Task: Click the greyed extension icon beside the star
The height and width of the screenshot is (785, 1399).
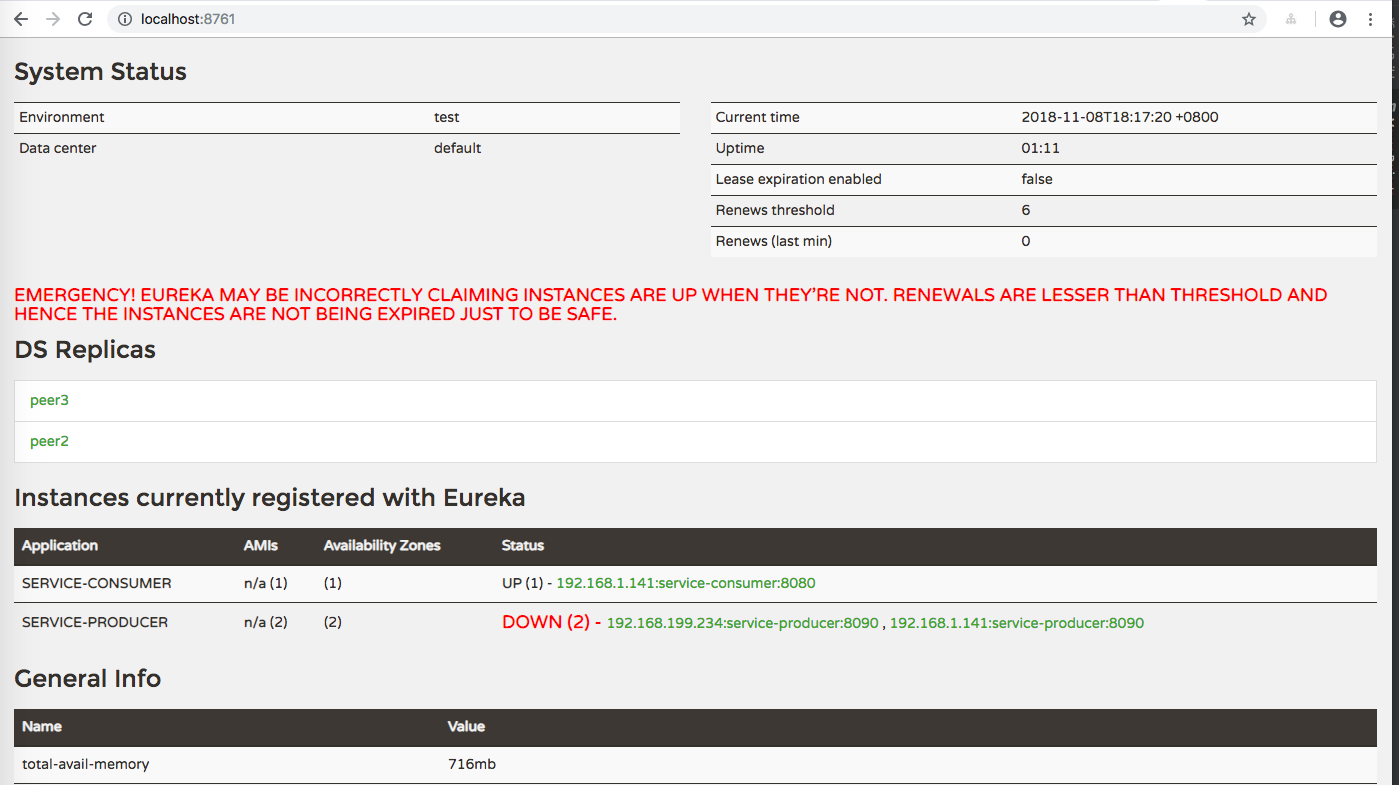Action: (x=1292, y=19)
